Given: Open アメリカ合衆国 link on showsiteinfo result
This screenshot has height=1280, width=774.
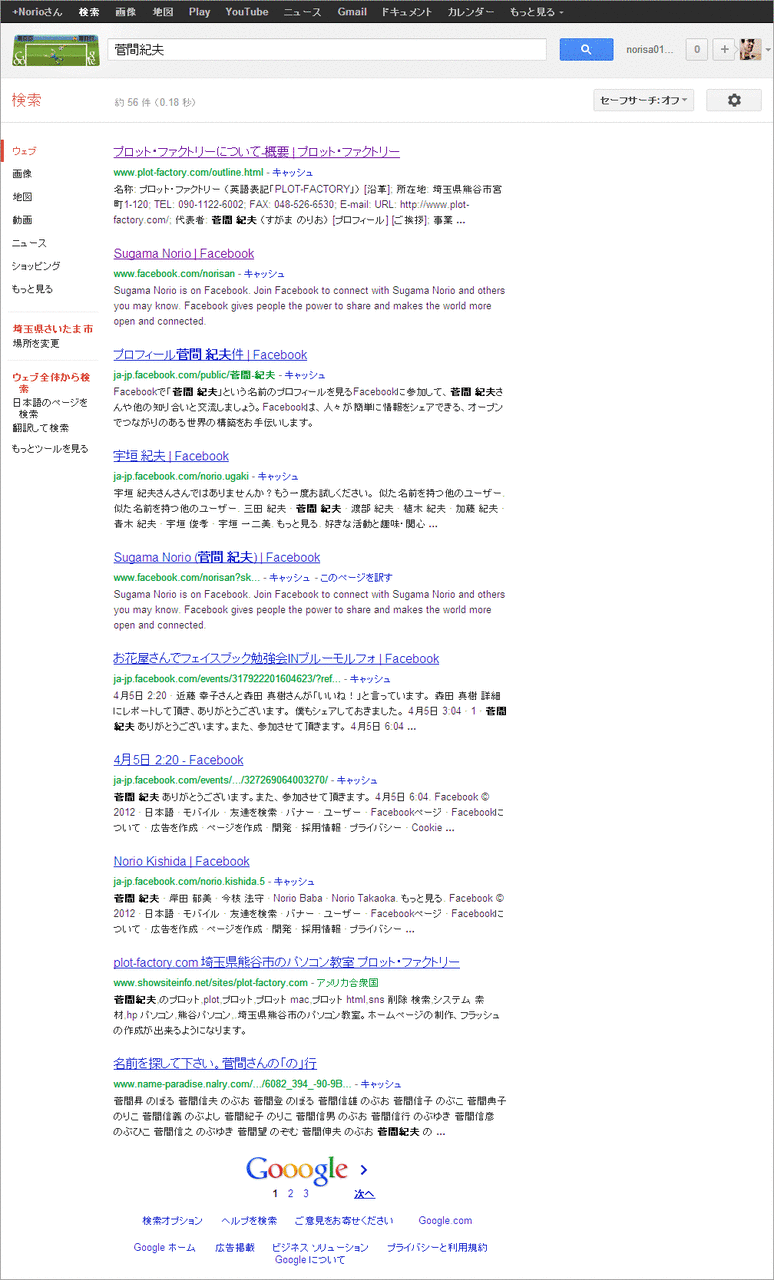Looking at the screenshot, I should click(x=347, y=982).
